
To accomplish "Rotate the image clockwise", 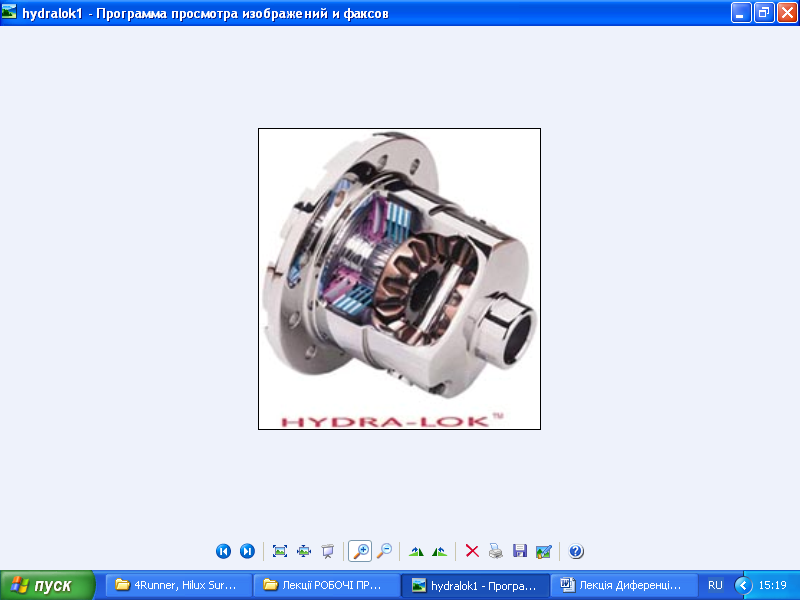I will (x=416, y=551).
